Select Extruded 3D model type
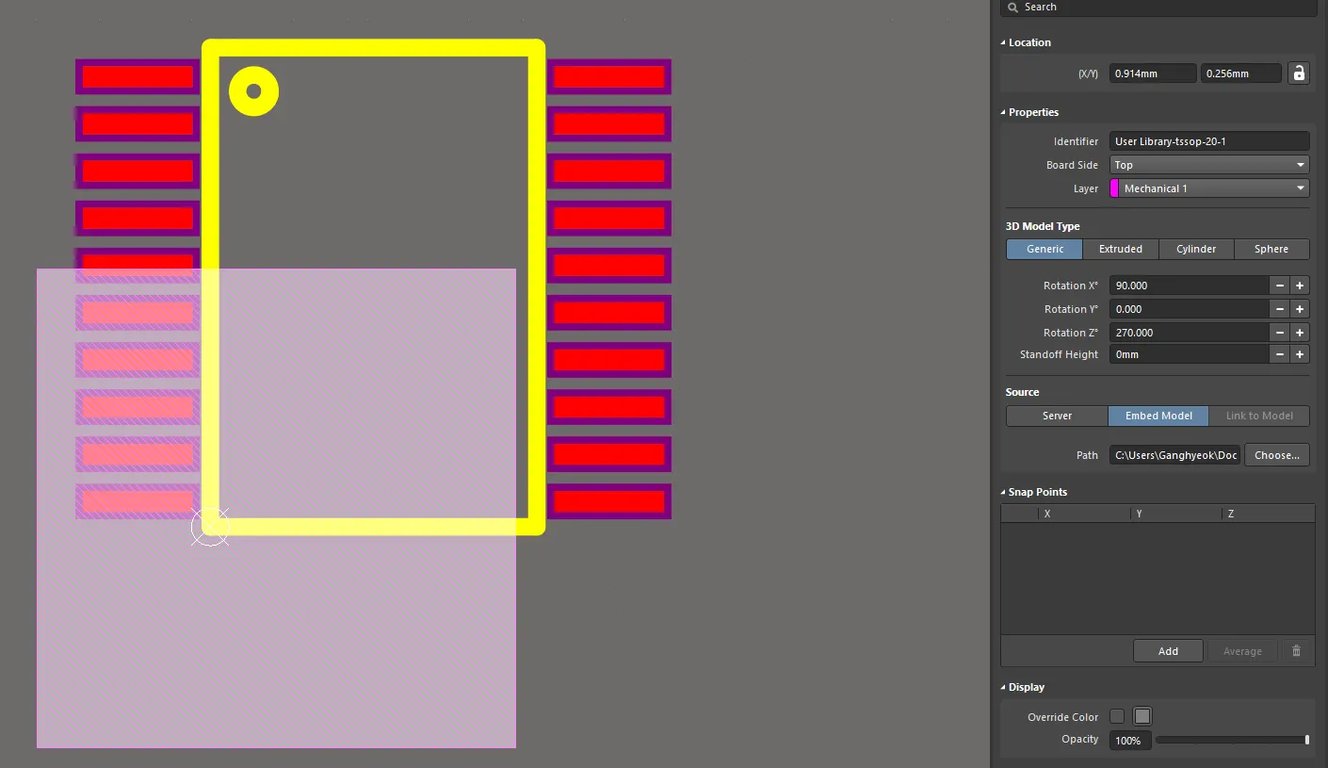The width and height of the screenshot is (1328, 768). (1120, 249)
